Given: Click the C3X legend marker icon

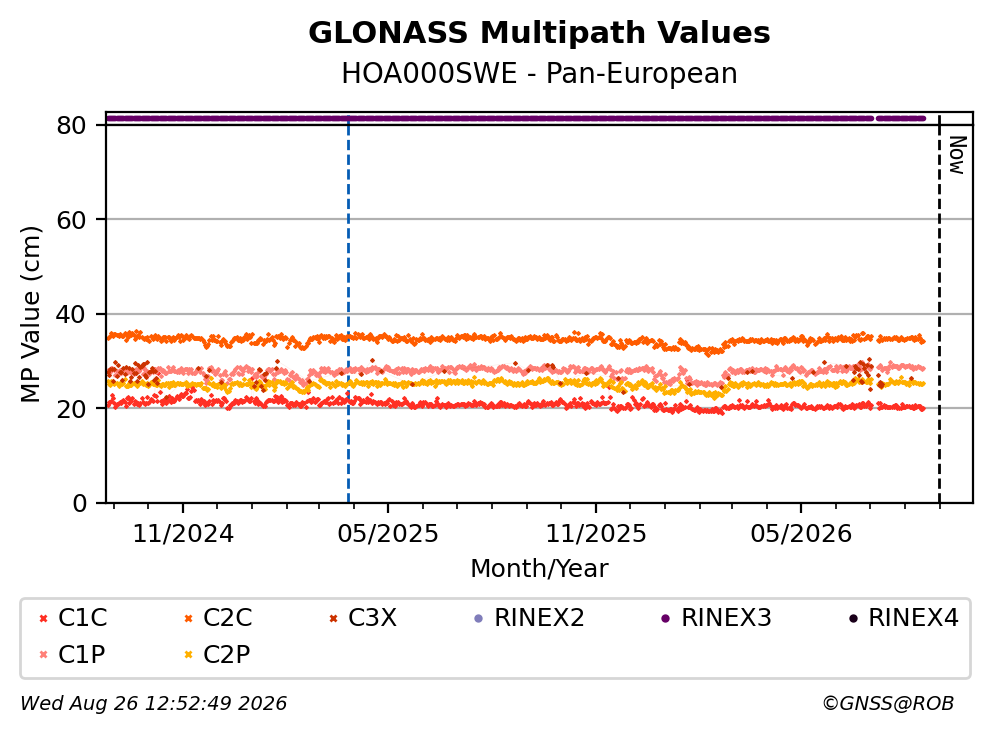Looking at the screenshot, I should pyautogui.click(x=333, y=619).
